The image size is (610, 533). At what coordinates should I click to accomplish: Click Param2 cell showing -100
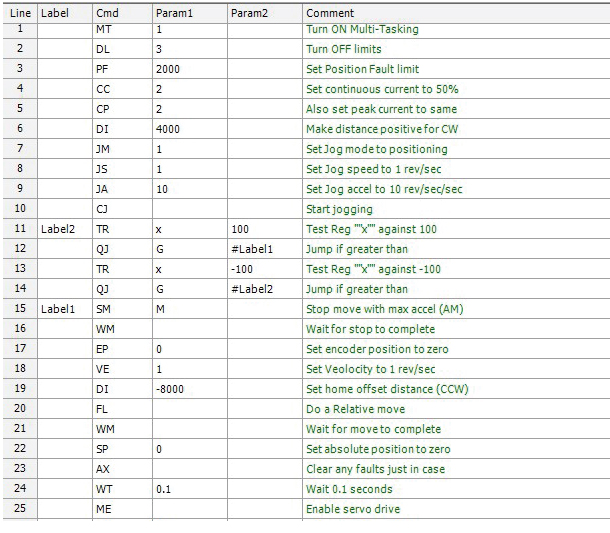(x=265, y=269)
